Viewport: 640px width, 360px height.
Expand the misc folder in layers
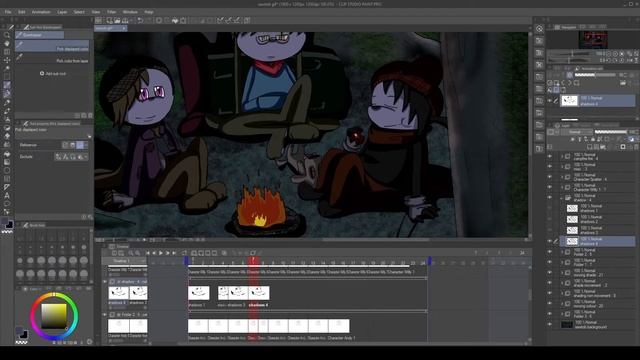[x=562, y=167]
